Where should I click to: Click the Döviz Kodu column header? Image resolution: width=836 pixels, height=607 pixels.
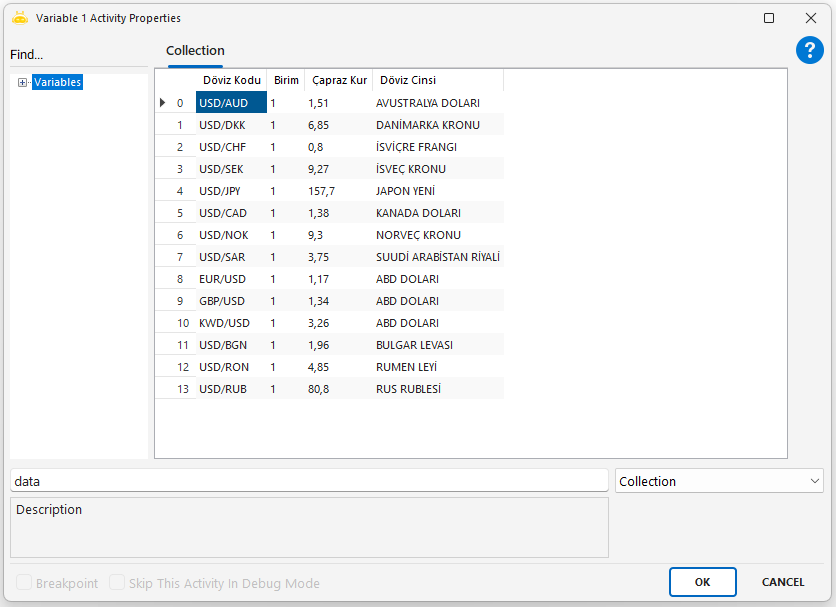click(231, 80)
